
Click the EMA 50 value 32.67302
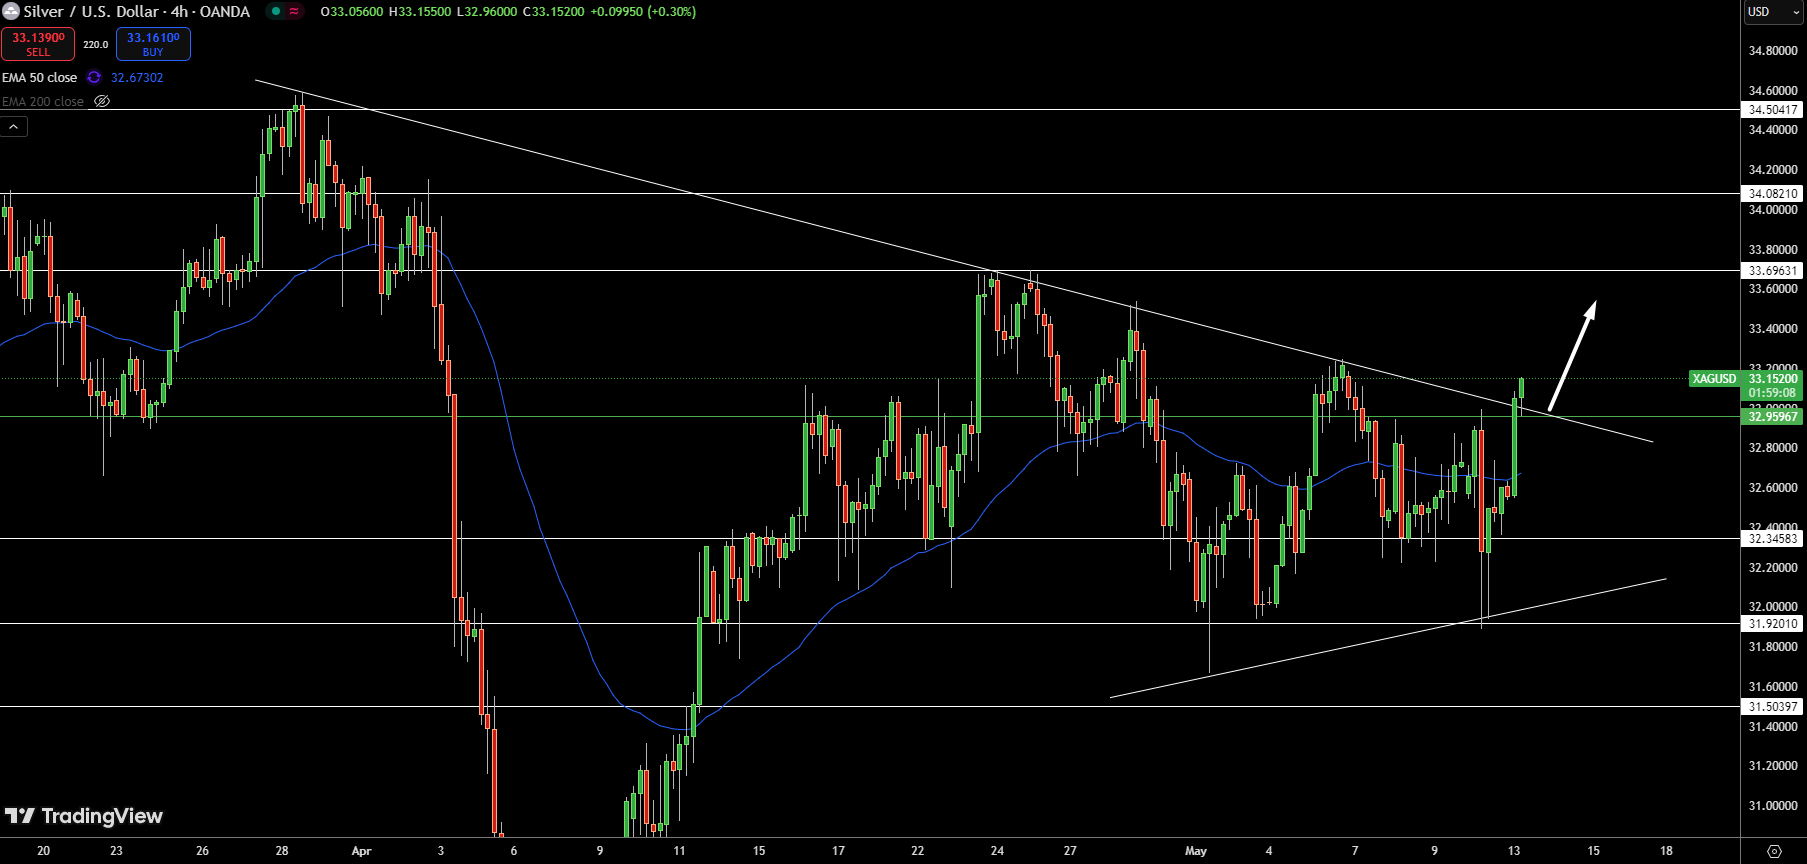click(137, 77)
